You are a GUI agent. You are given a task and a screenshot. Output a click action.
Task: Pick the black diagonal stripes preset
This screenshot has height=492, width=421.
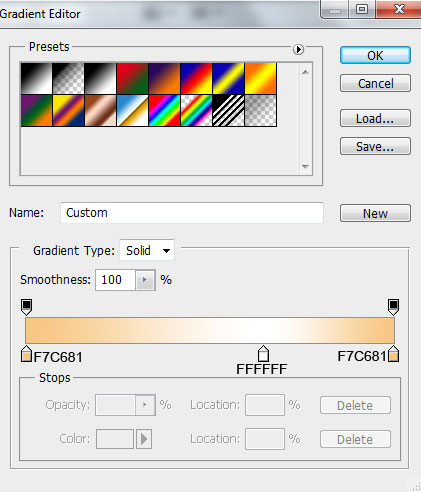pos(229,110)
